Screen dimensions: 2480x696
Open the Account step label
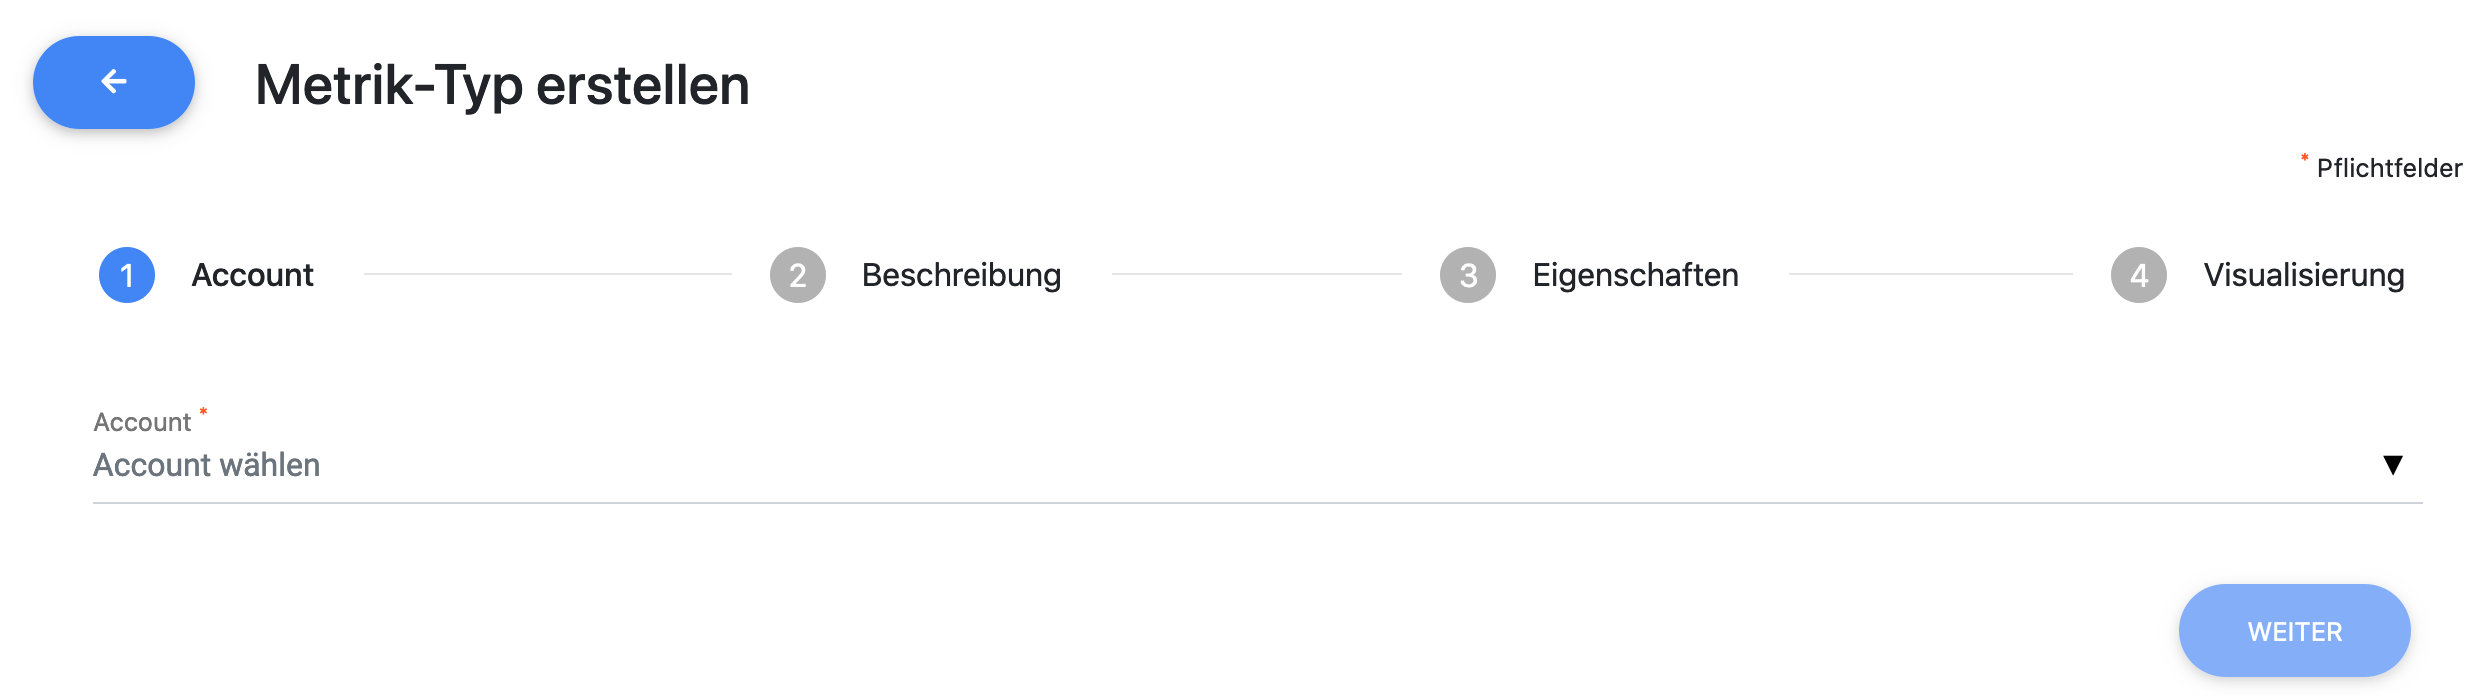point(253,275)
